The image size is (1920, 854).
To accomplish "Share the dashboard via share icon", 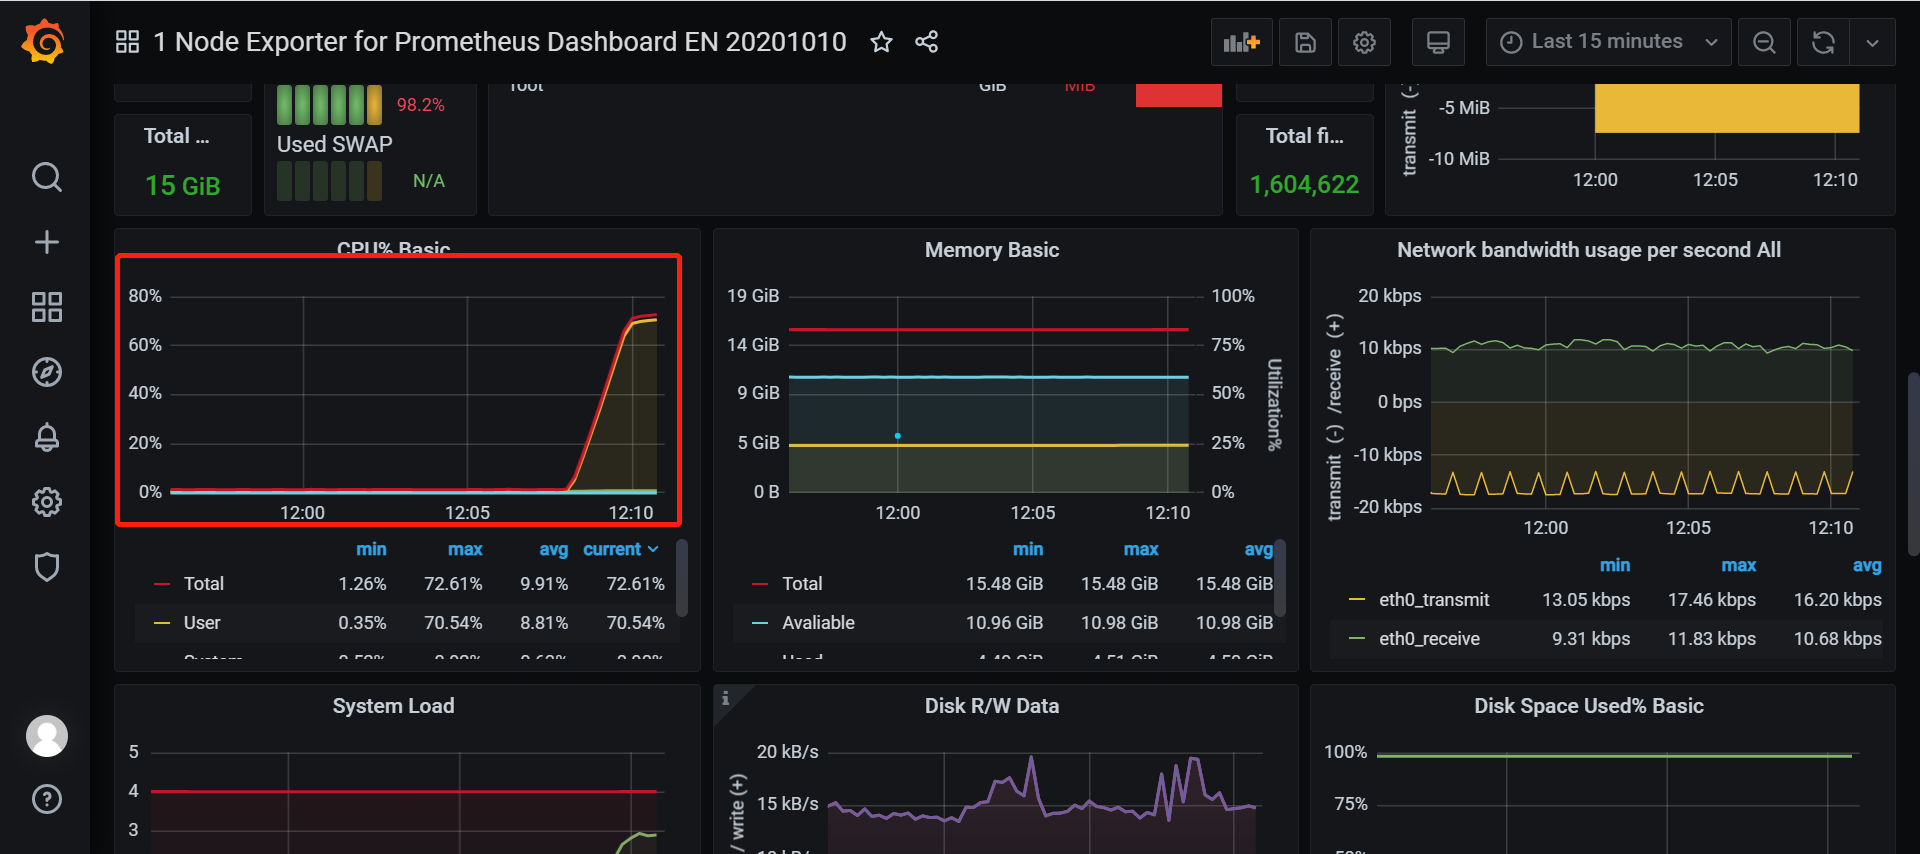I will point(927,42).
